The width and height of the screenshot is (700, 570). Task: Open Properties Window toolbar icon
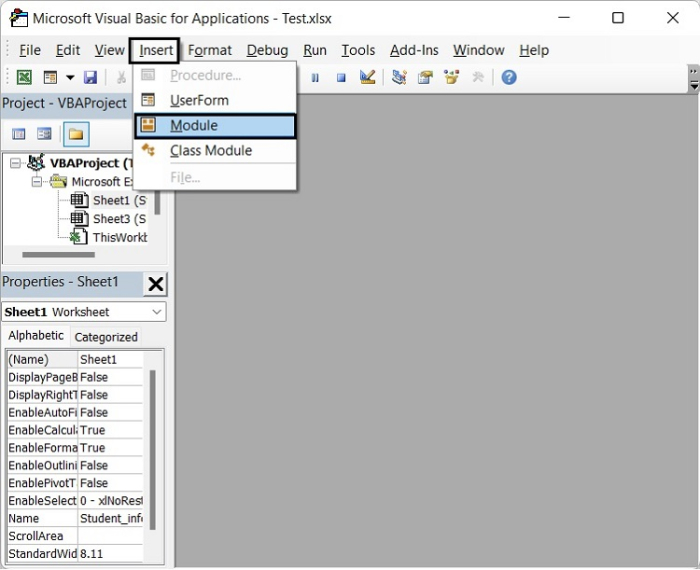[425, 77]
